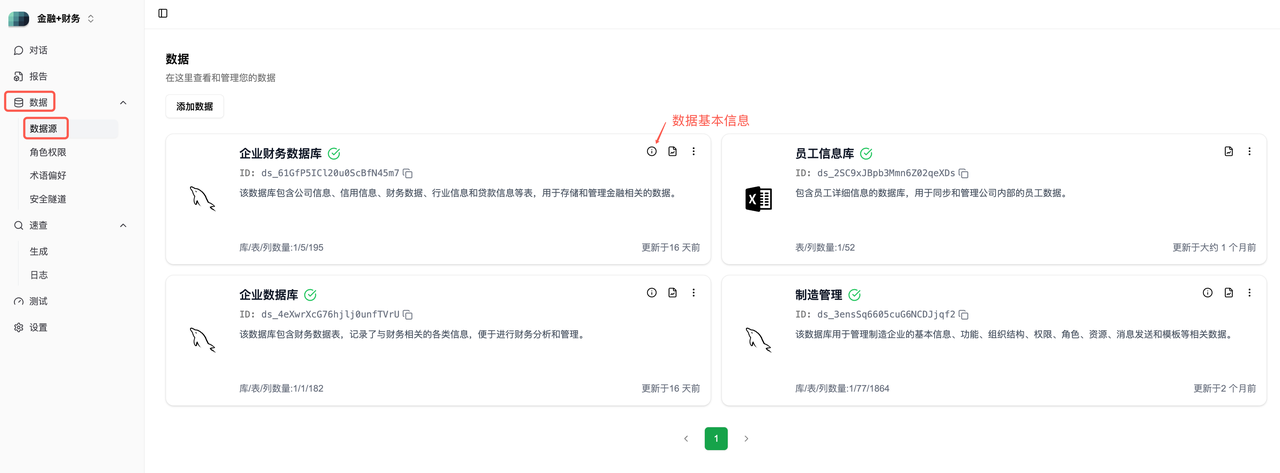
Task: Click info icon on 制造管理 card
Action: coord(1207,293)
